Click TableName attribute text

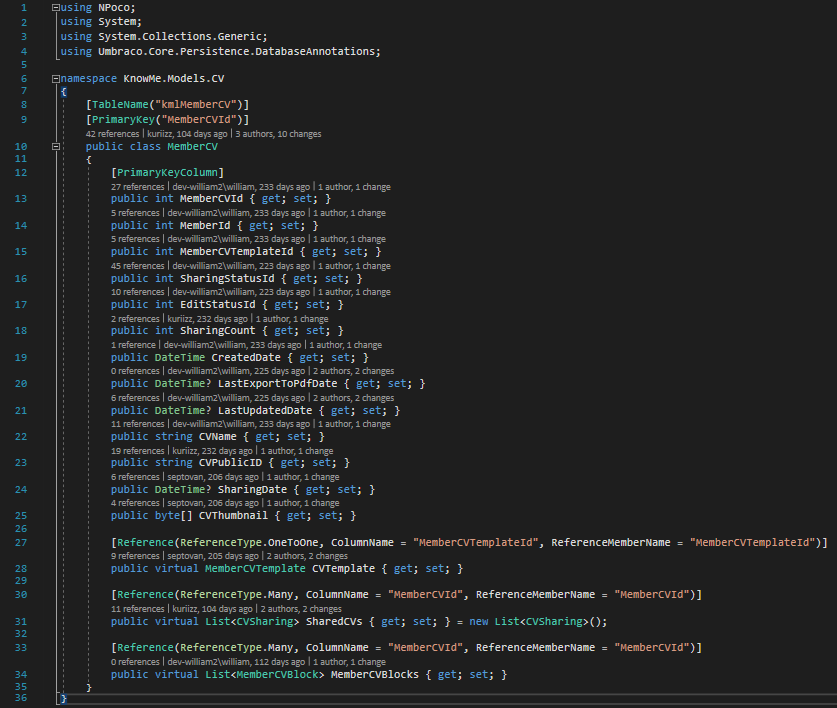click(x=120, y=105)
